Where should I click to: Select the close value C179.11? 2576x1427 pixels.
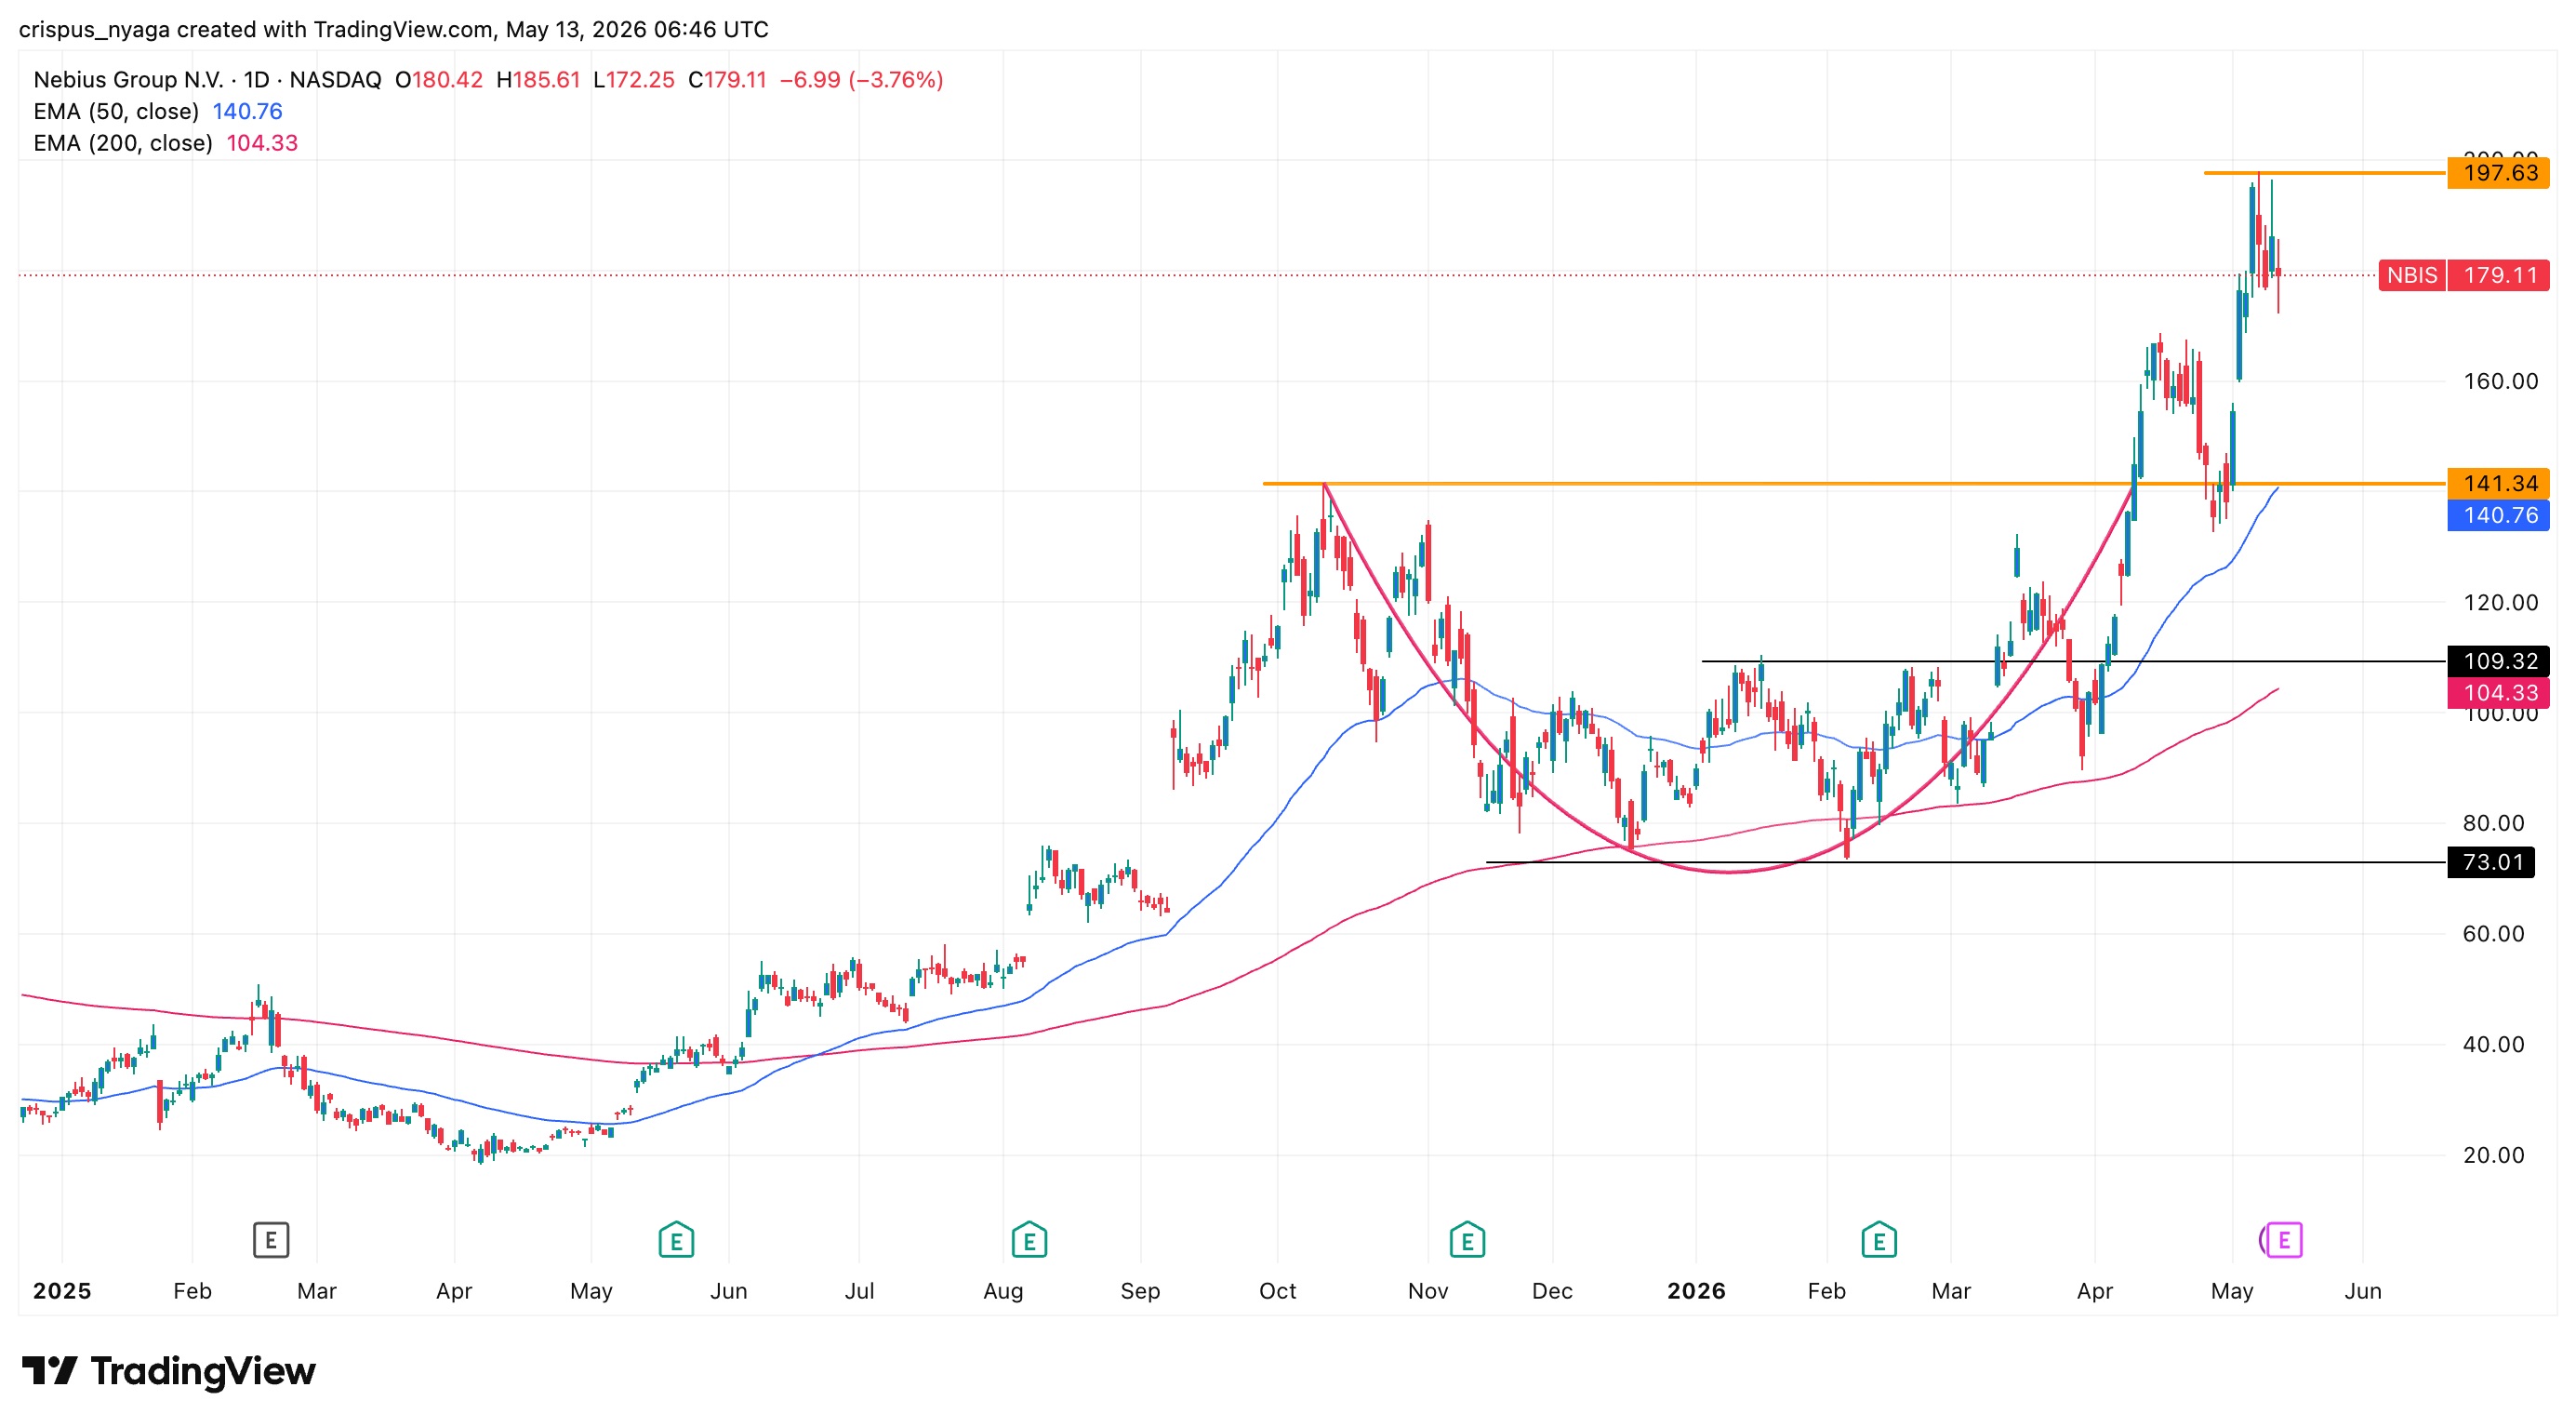tap(728, 80)
